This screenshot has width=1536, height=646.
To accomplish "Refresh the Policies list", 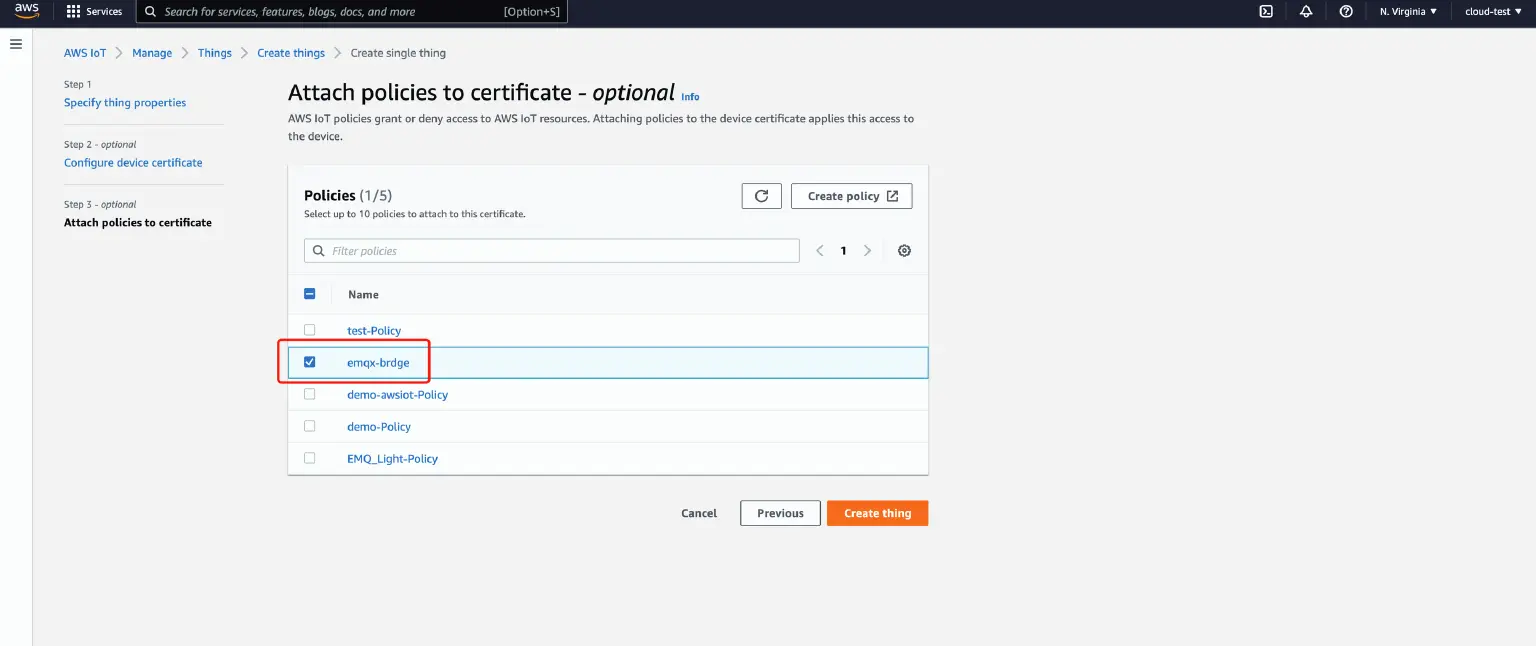I will pyautogui.click(x=761, y=195).
